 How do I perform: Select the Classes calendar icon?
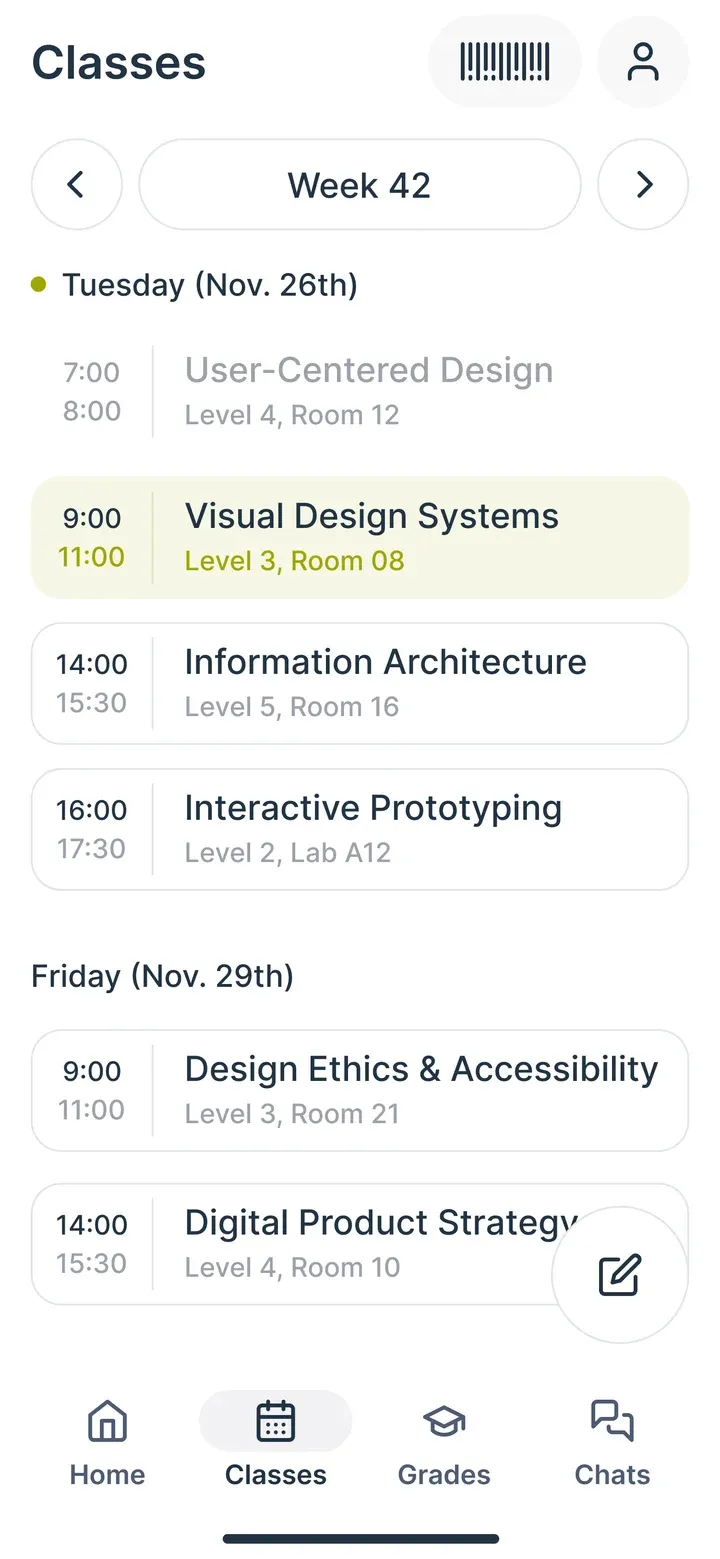(276, 1421)
